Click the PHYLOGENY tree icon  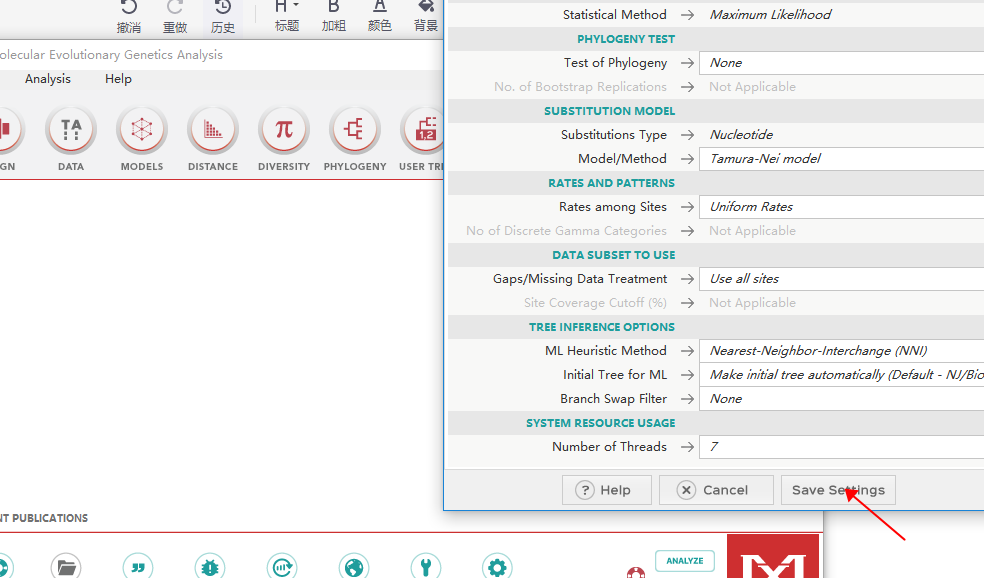[355, 139]
